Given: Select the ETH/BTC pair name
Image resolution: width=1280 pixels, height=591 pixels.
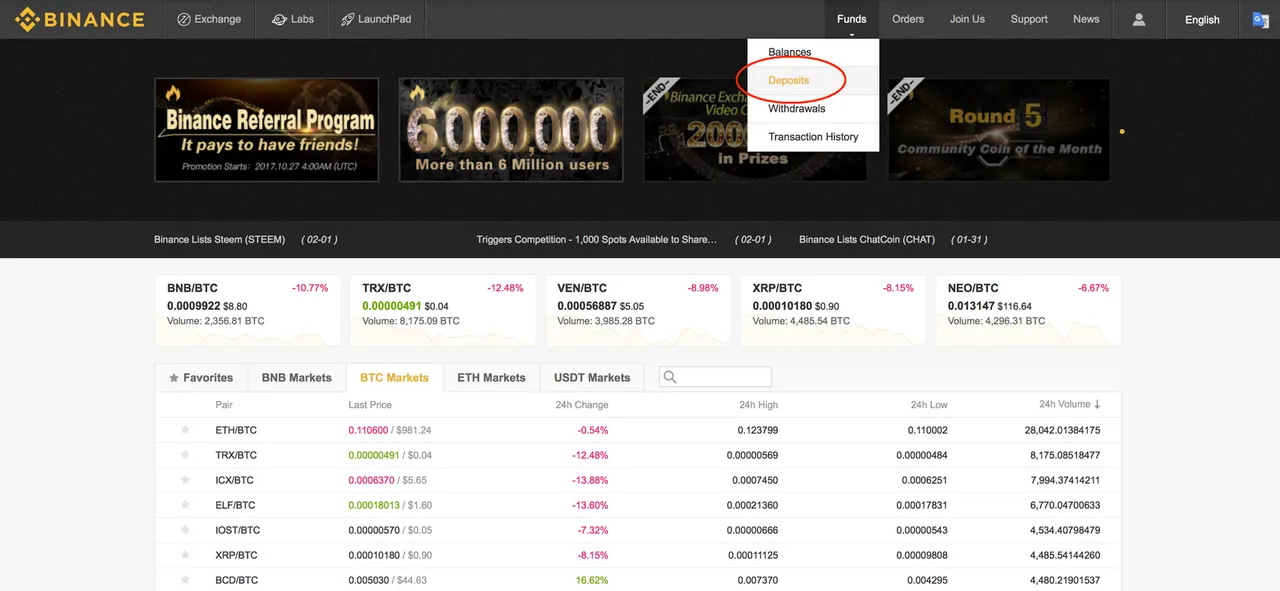Looking at the screenshot, I should [x=236, y=430].
